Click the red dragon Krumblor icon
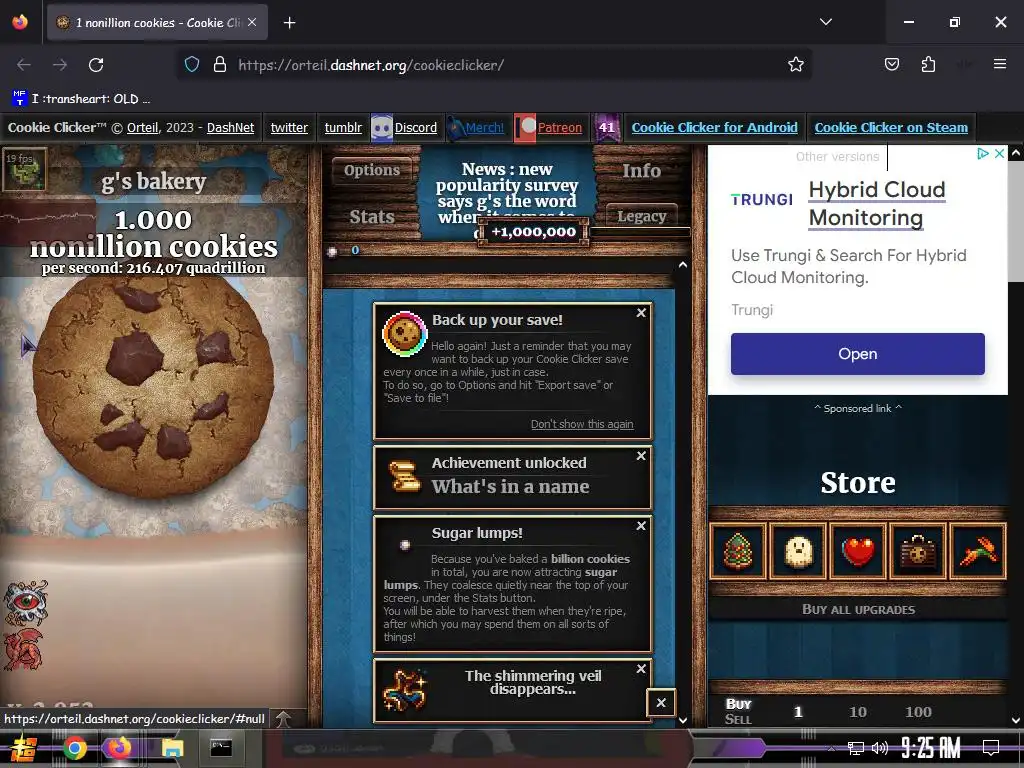Viewport: 1024px width, 768px height. pyautogui.click(x=24, y=649)
